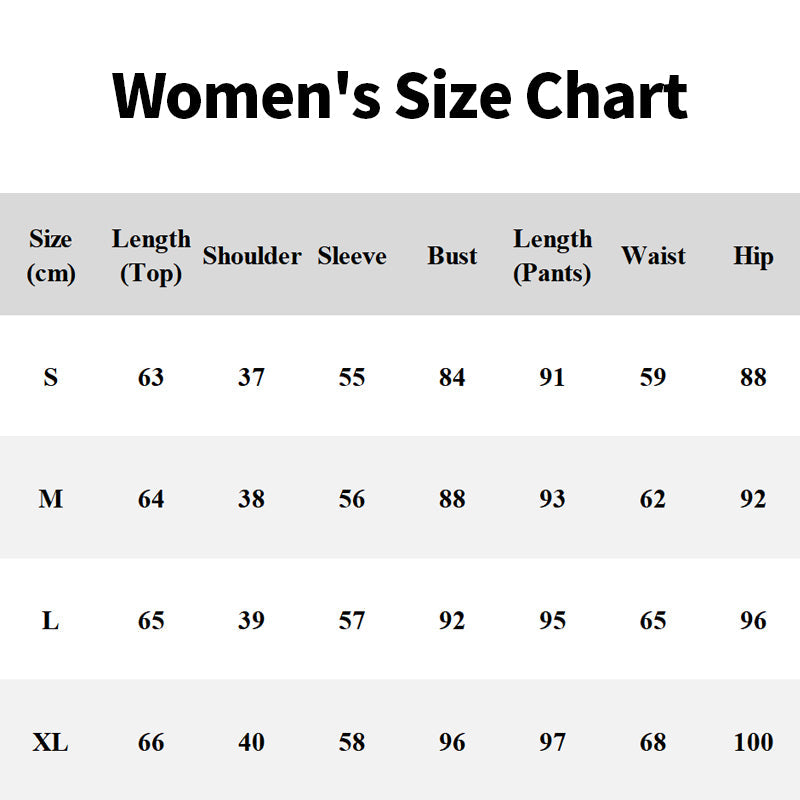The height and width of the screenshot is (800, 800).
Task: Select the Size (cm) column header
Action: click(51, 256)
